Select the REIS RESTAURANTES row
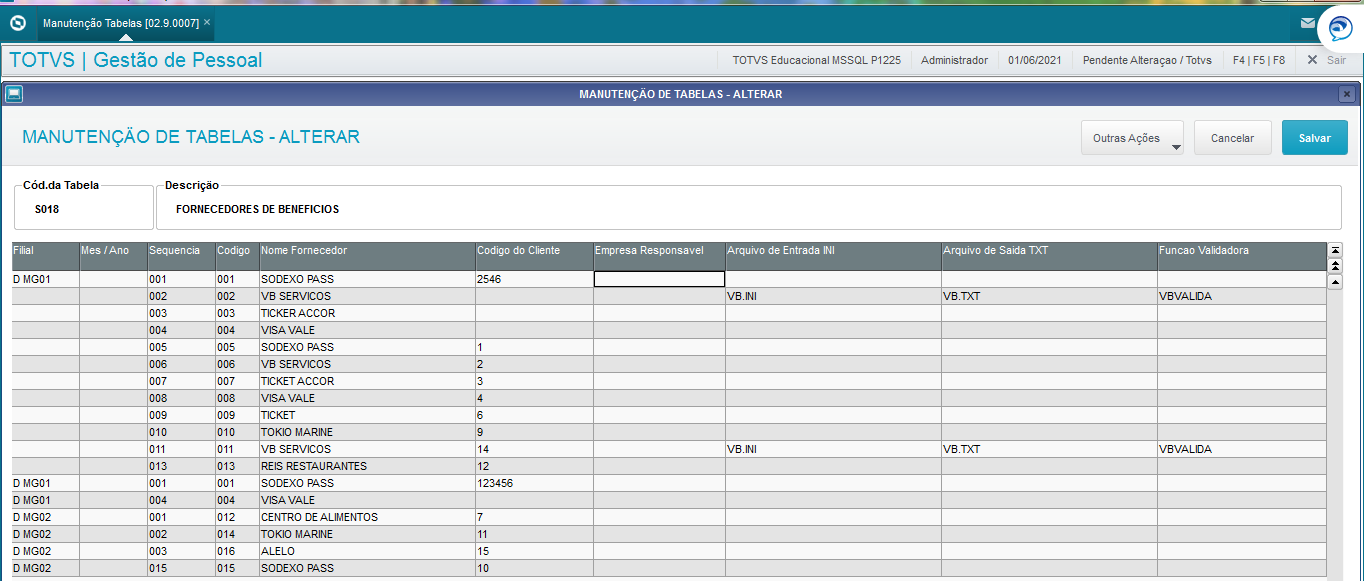The image size is (1364, 581). pyautogui.click(x=669, y=466)
